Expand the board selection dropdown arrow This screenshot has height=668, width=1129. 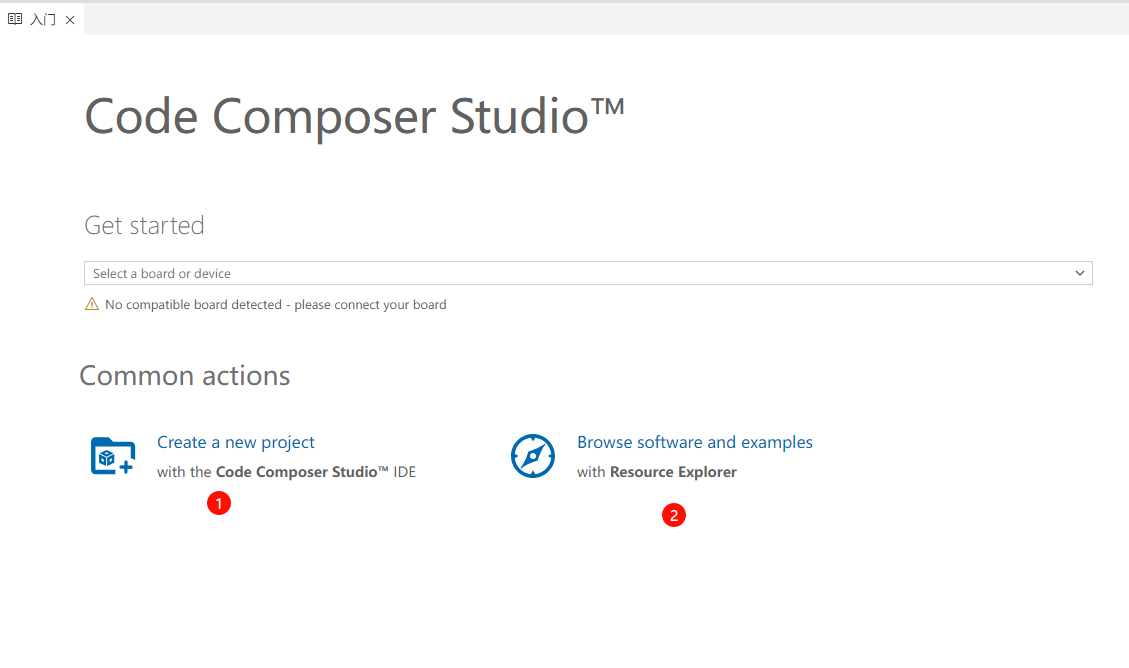pyautogui.click(x=1079, y=273)
